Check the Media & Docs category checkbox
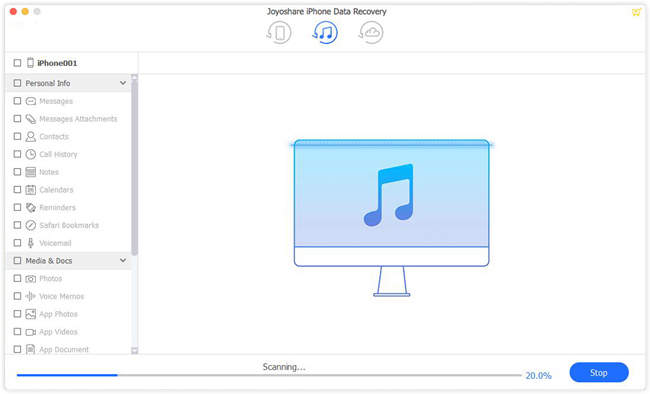This screenshot has width=650, height=394. (17, 261)
